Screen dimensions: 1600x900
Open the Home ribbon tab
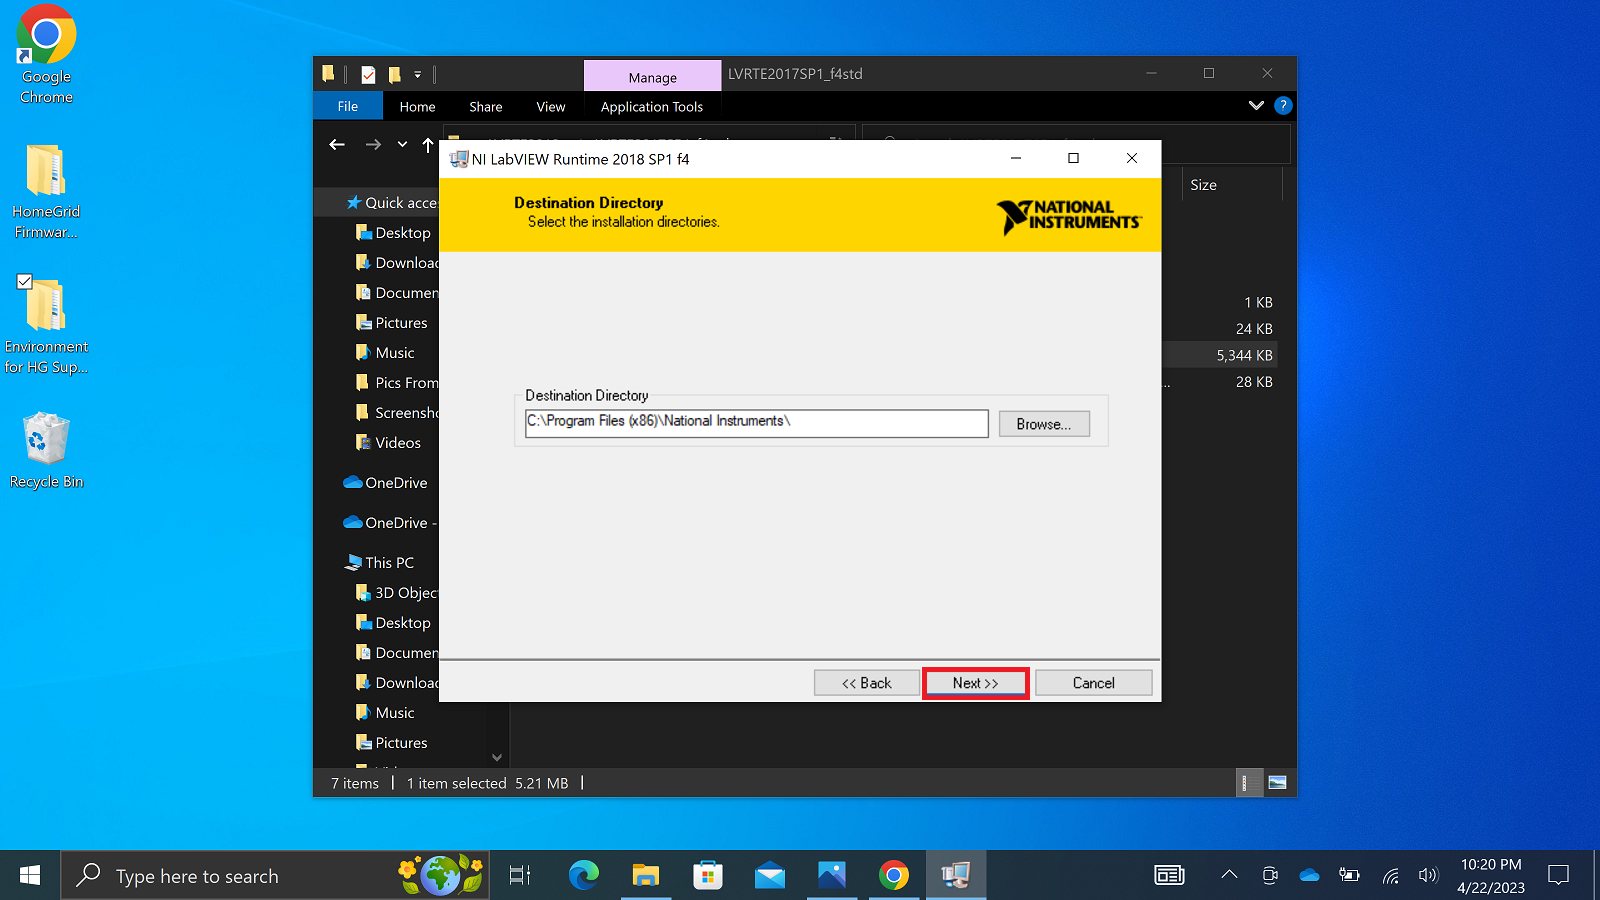pos(417,106)
